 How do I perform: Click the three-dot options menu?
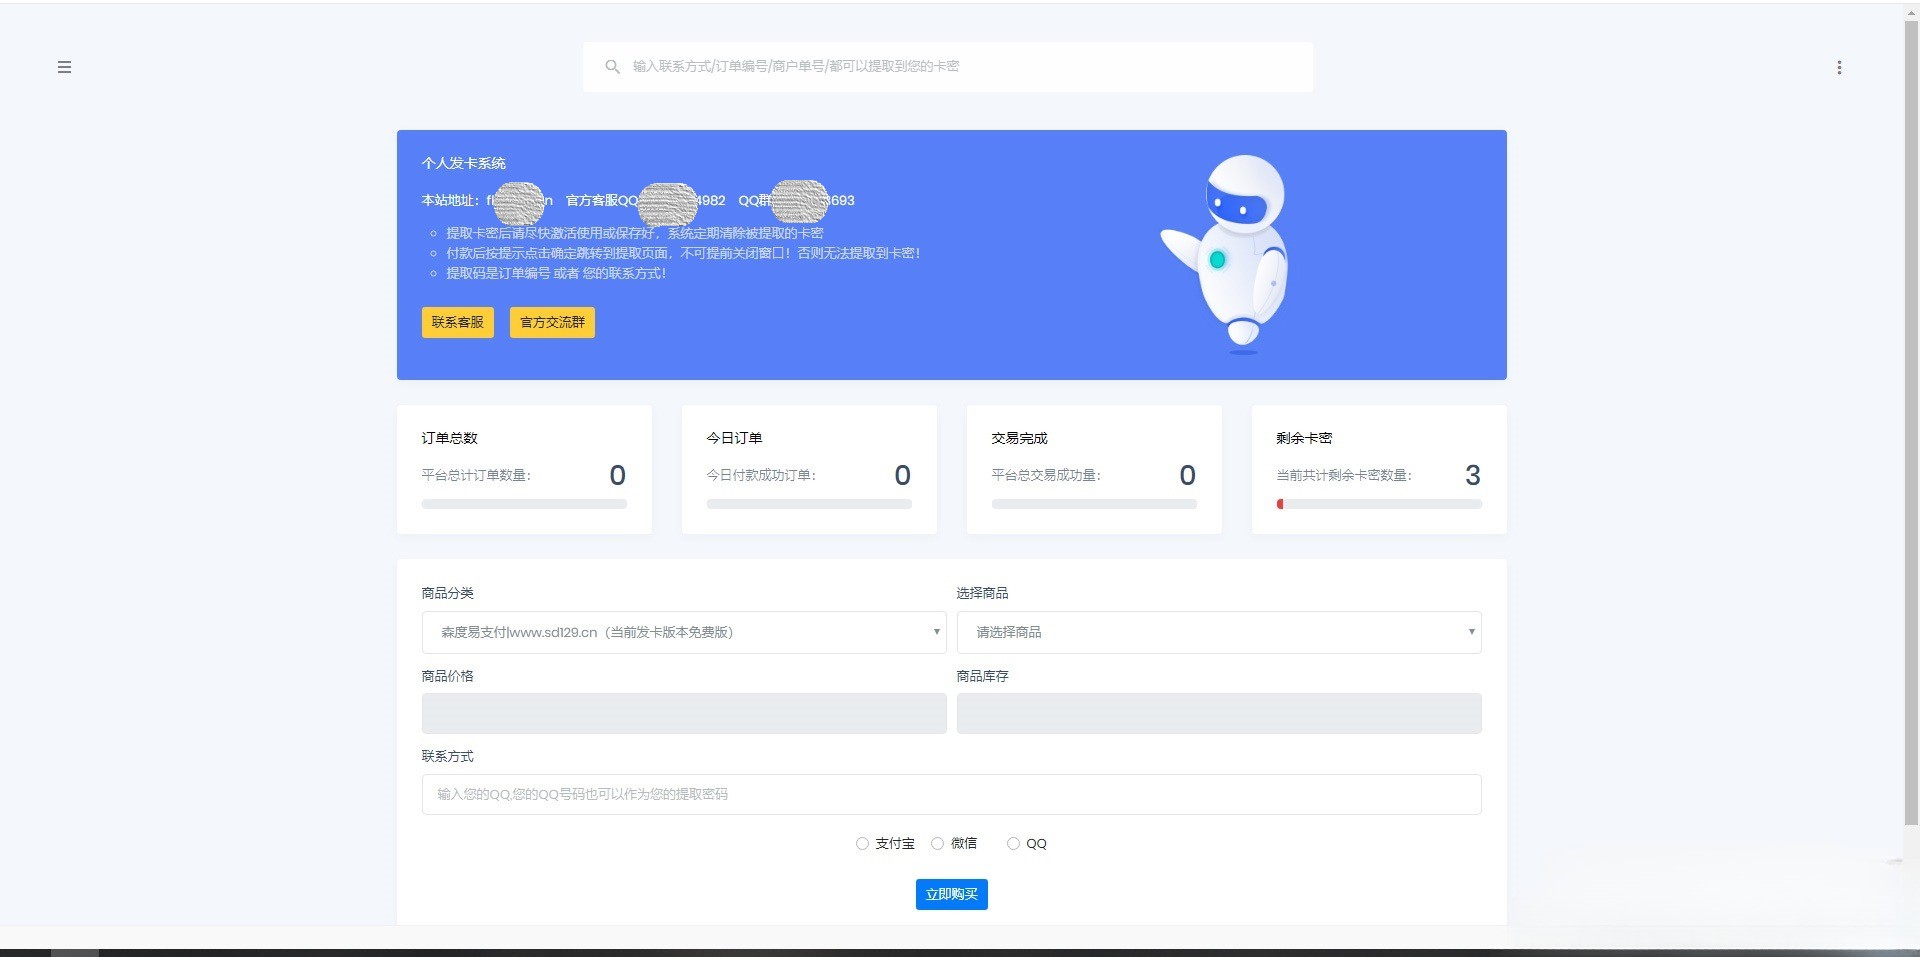click(x=1839, y=67)
